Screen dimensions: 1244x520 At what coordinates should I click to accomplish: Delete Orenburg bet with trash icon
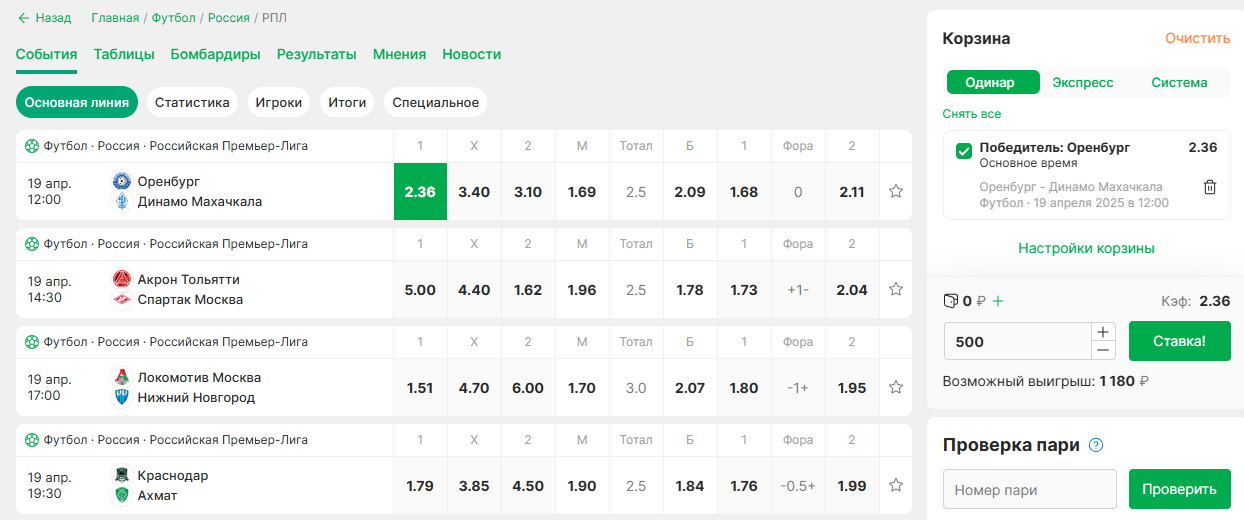[1209, 187]
